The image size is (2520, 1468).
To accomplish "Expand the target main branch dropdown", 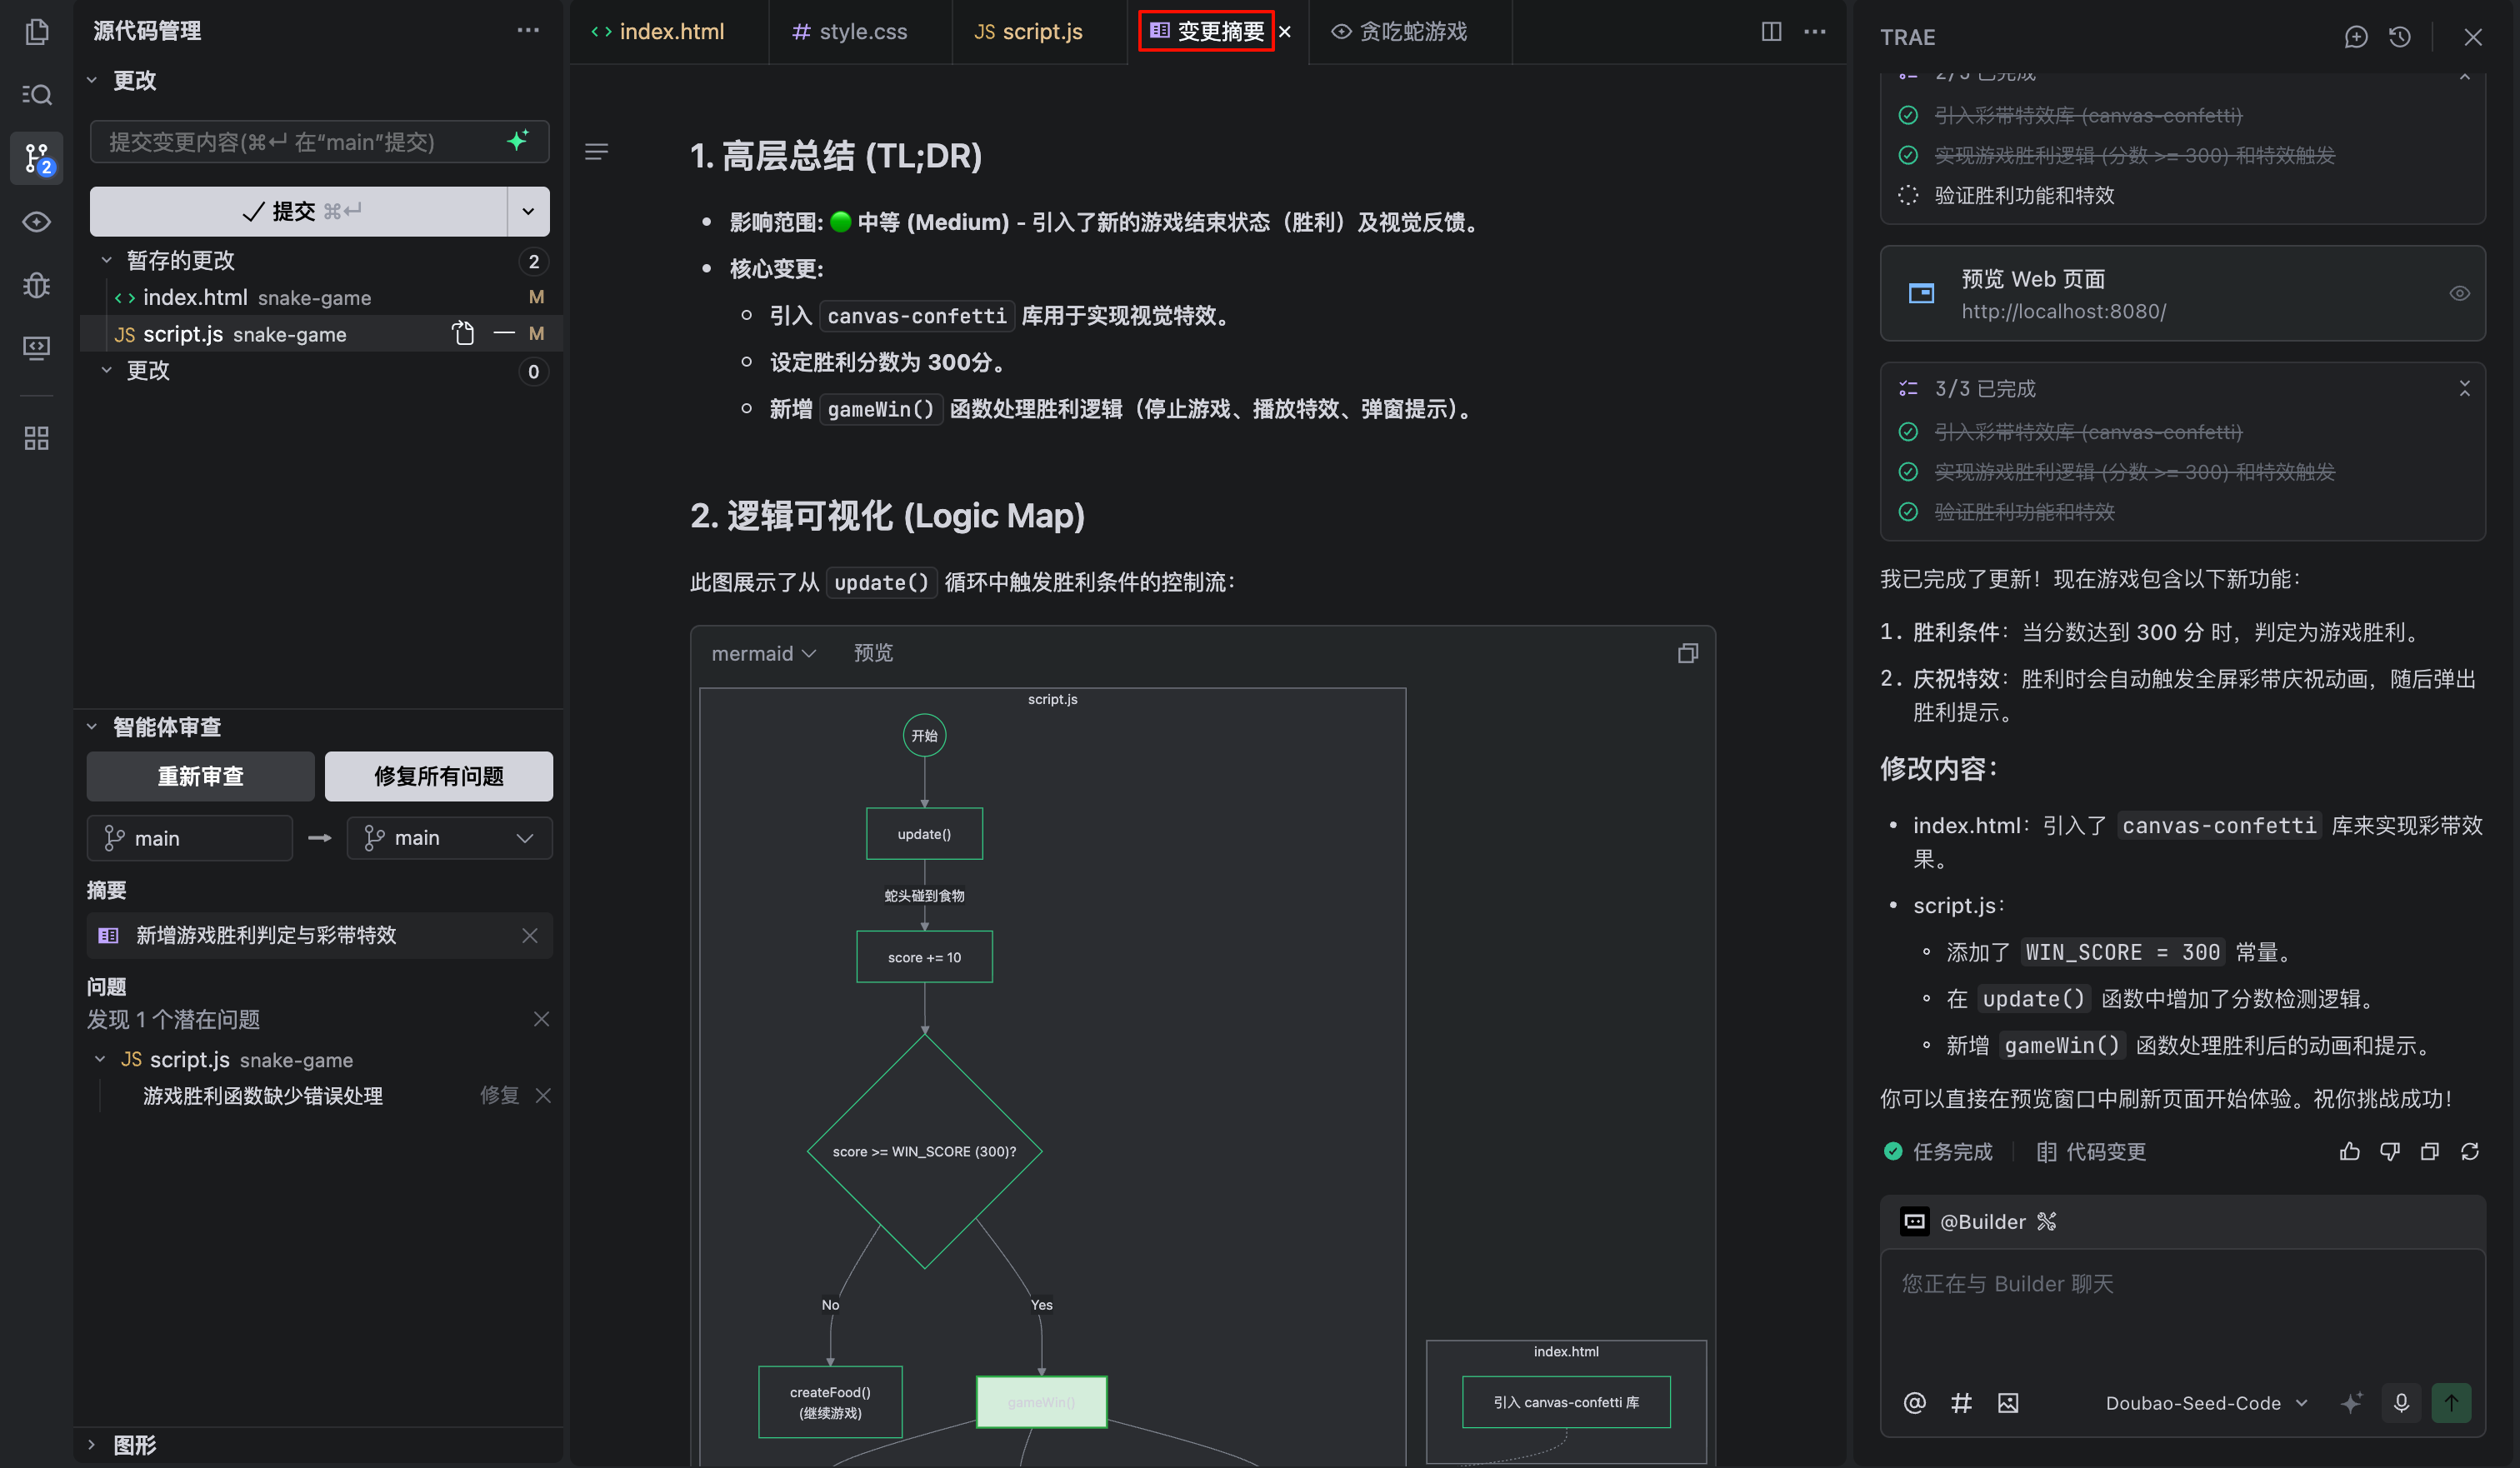I will (x=449, y=838).
